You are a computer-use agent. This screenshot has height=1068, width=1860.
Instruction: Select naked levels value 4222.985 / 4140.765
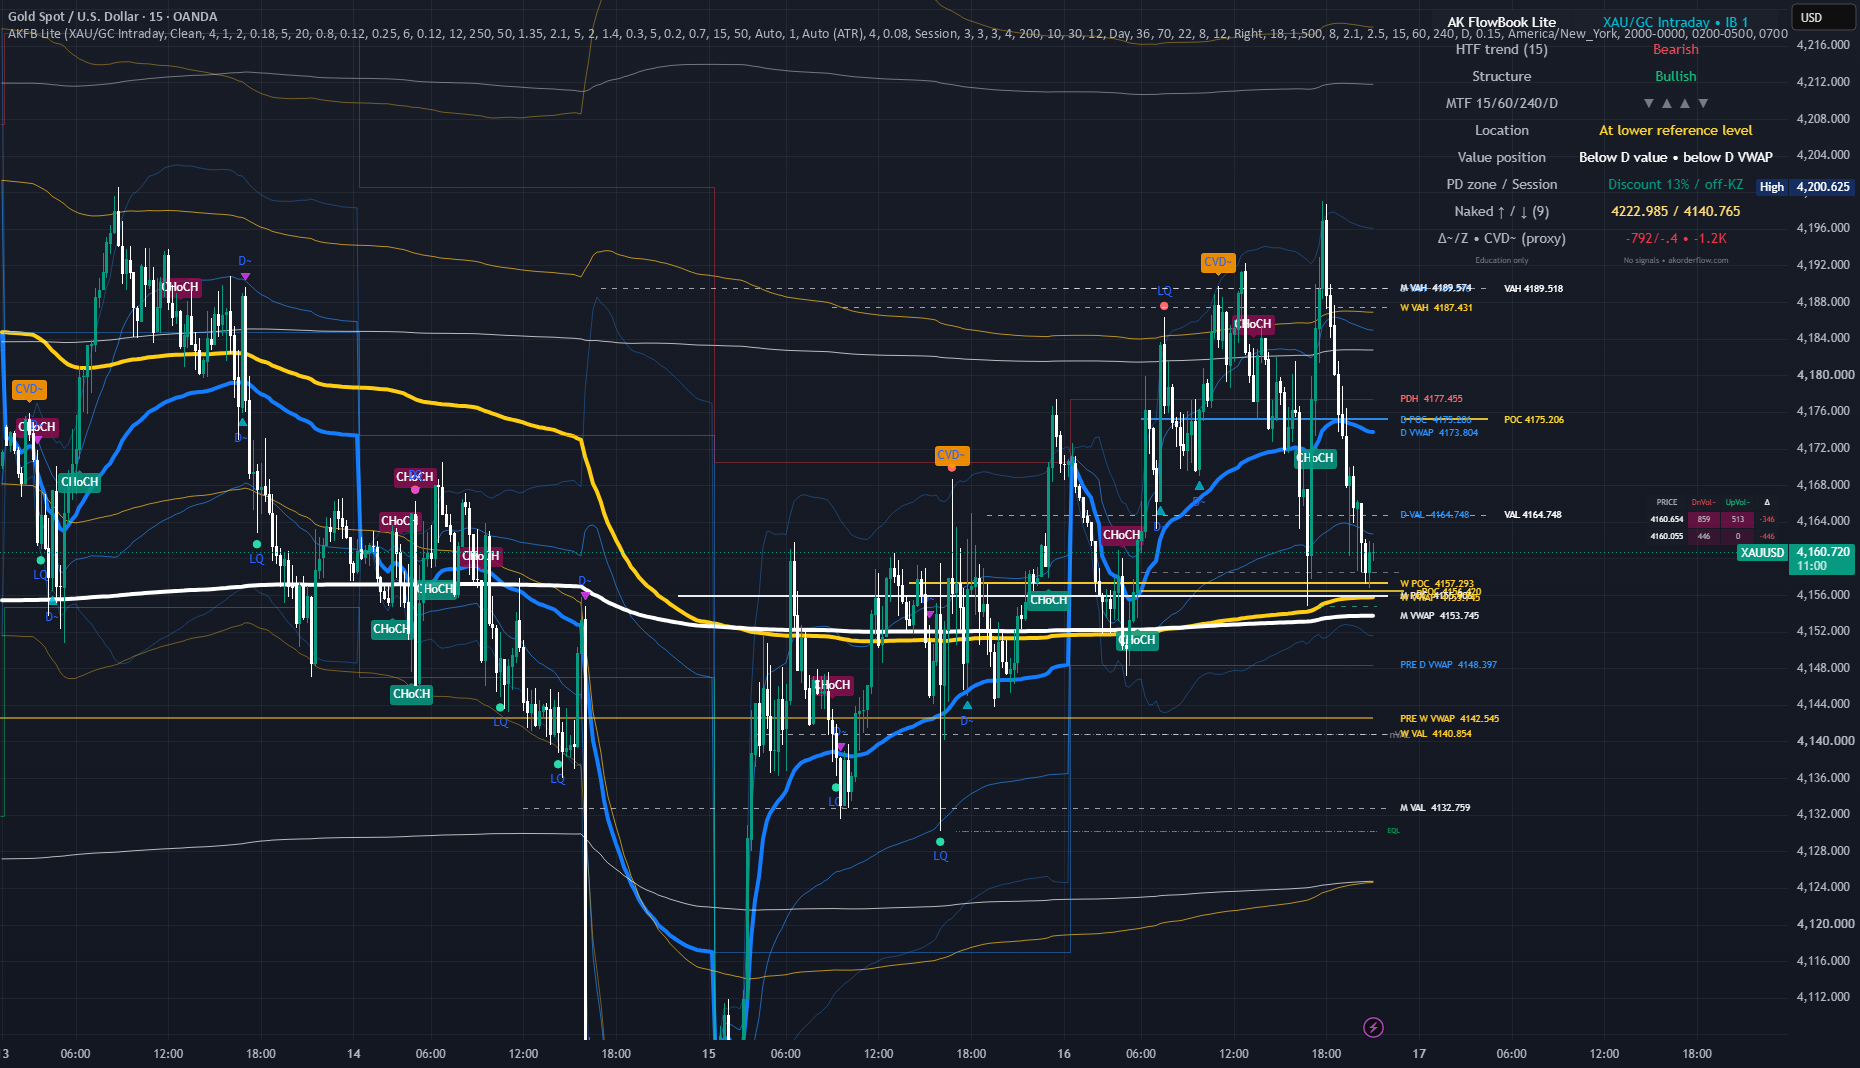(1675, 211)
